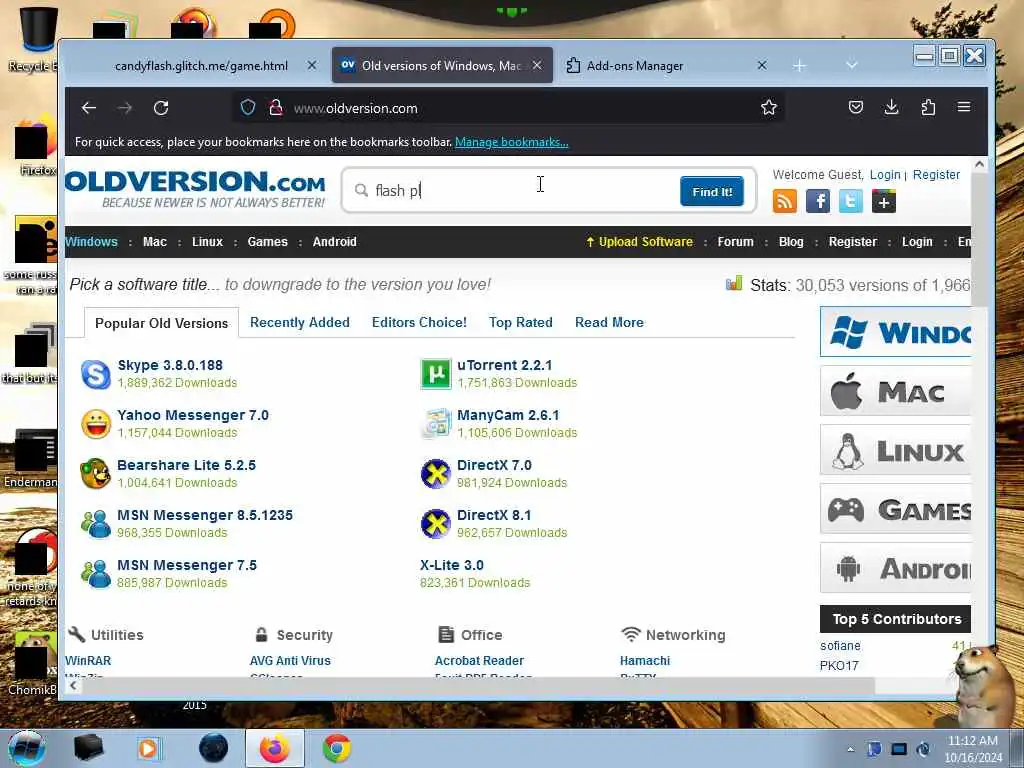Click the horizontal scrollbar left arrow
1024x768 pixels.
[73, 685]
